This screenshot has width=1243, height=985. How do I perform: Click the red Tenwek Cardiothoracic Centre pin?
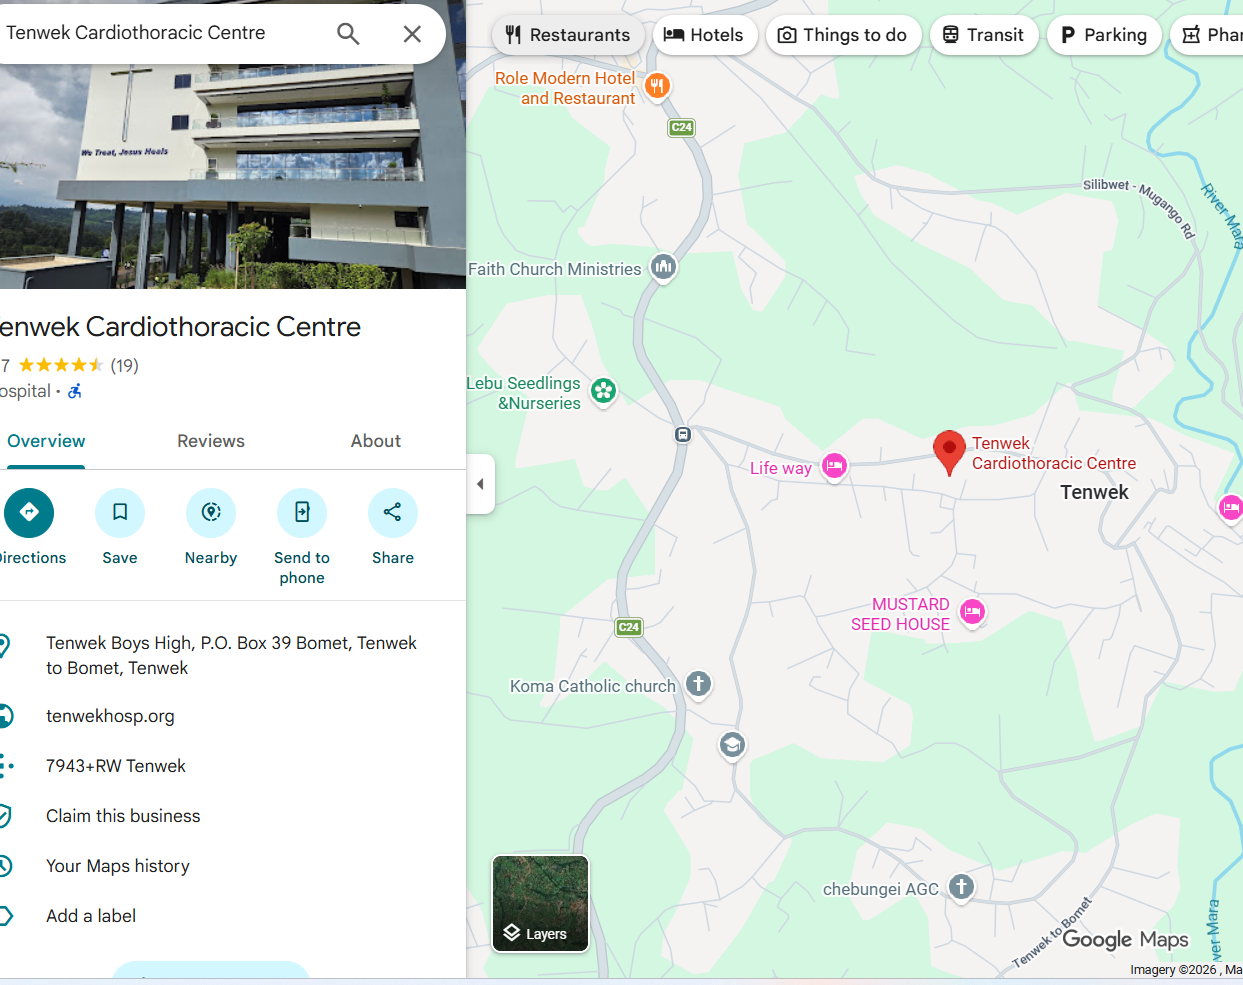point(949,452)
